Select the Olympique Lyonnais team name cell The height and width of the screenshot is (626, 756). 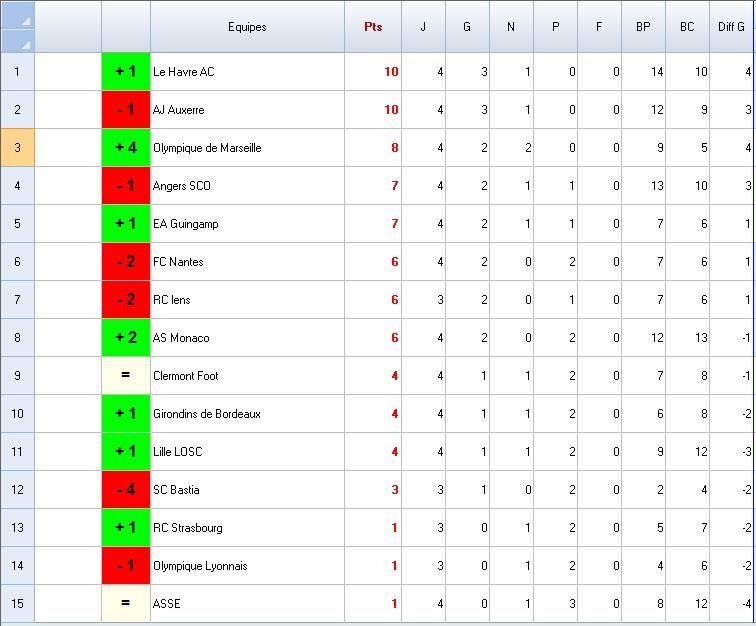tap(247, 566)
